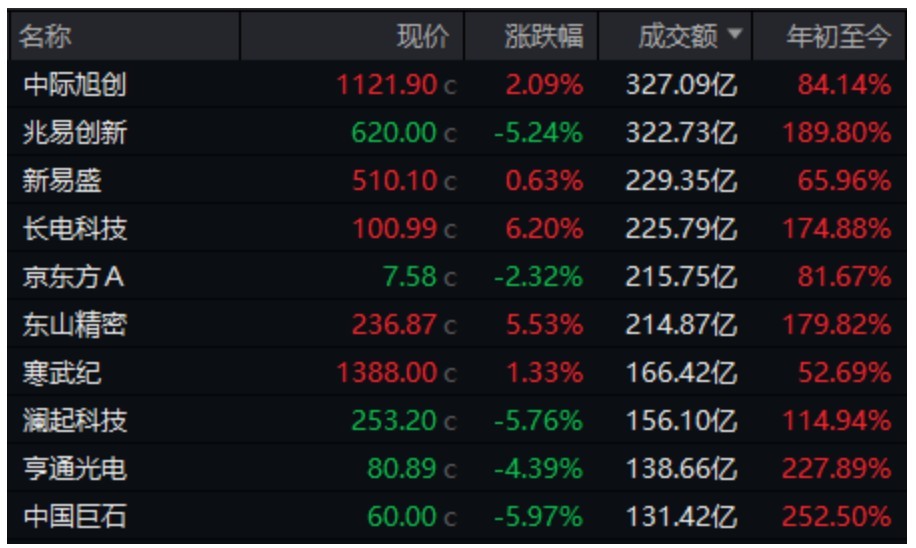Viewport: 916px width, 548px height.
Task: Select stock 澜起科技
Action: [75, 421]
